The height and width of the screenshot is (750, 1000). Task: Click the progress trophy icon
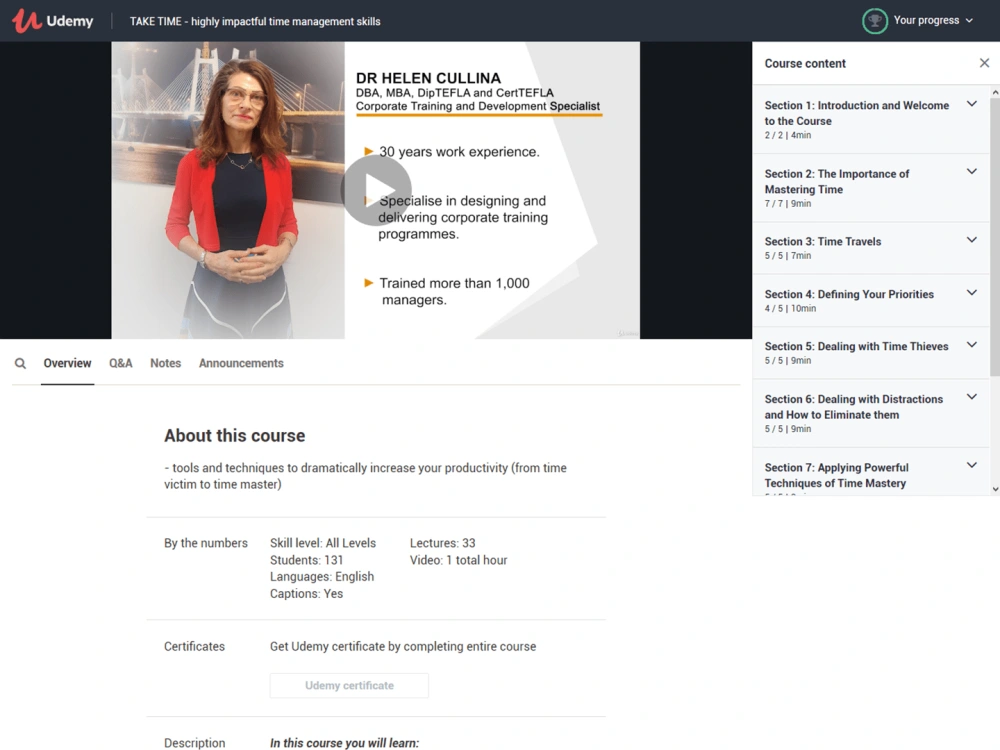tap(874, 20)
